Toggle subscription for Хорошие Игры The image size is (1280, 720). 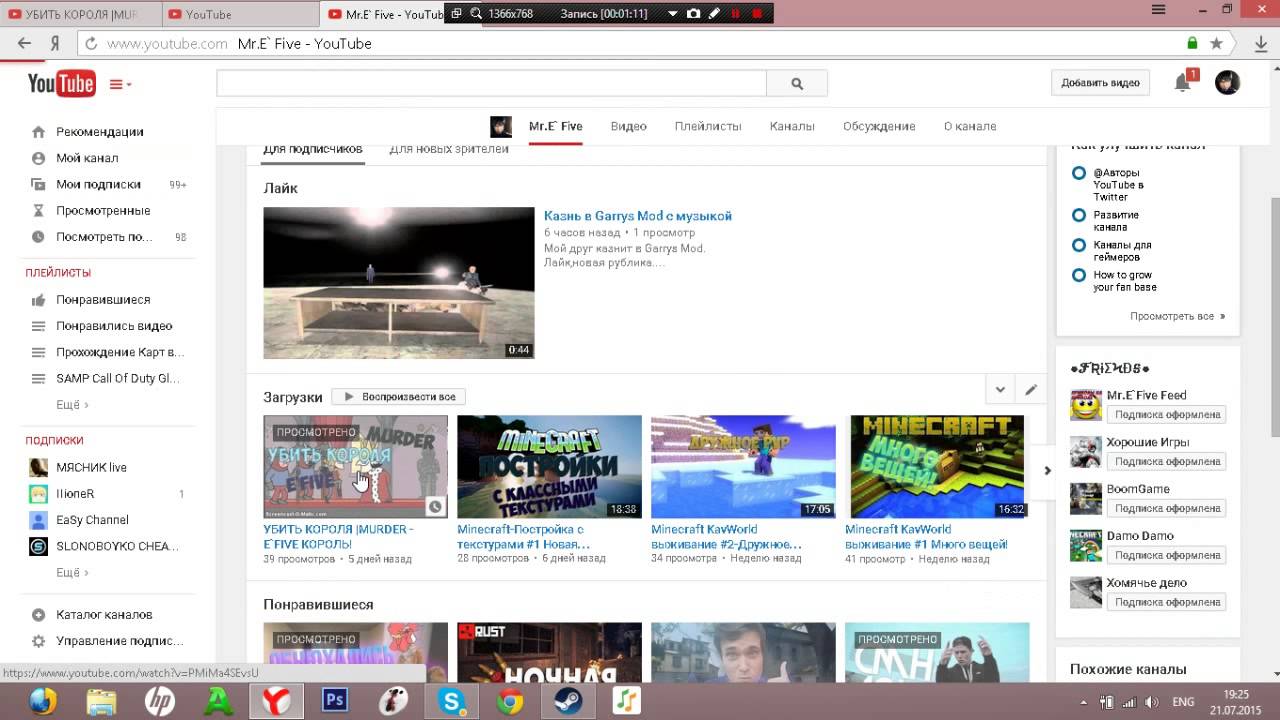pyautogui.click(x=1168, y=462)
